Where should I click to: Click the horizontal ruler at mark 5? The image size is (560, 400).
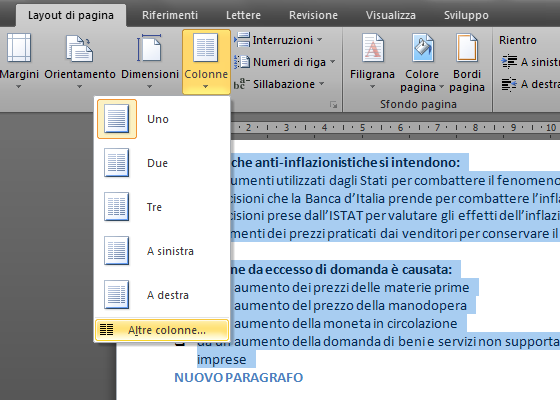362,127
